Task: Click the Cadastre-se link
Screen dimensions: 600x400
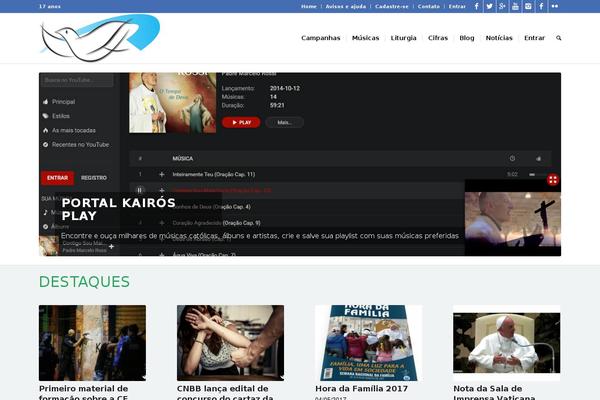Action: pos(392,7)
